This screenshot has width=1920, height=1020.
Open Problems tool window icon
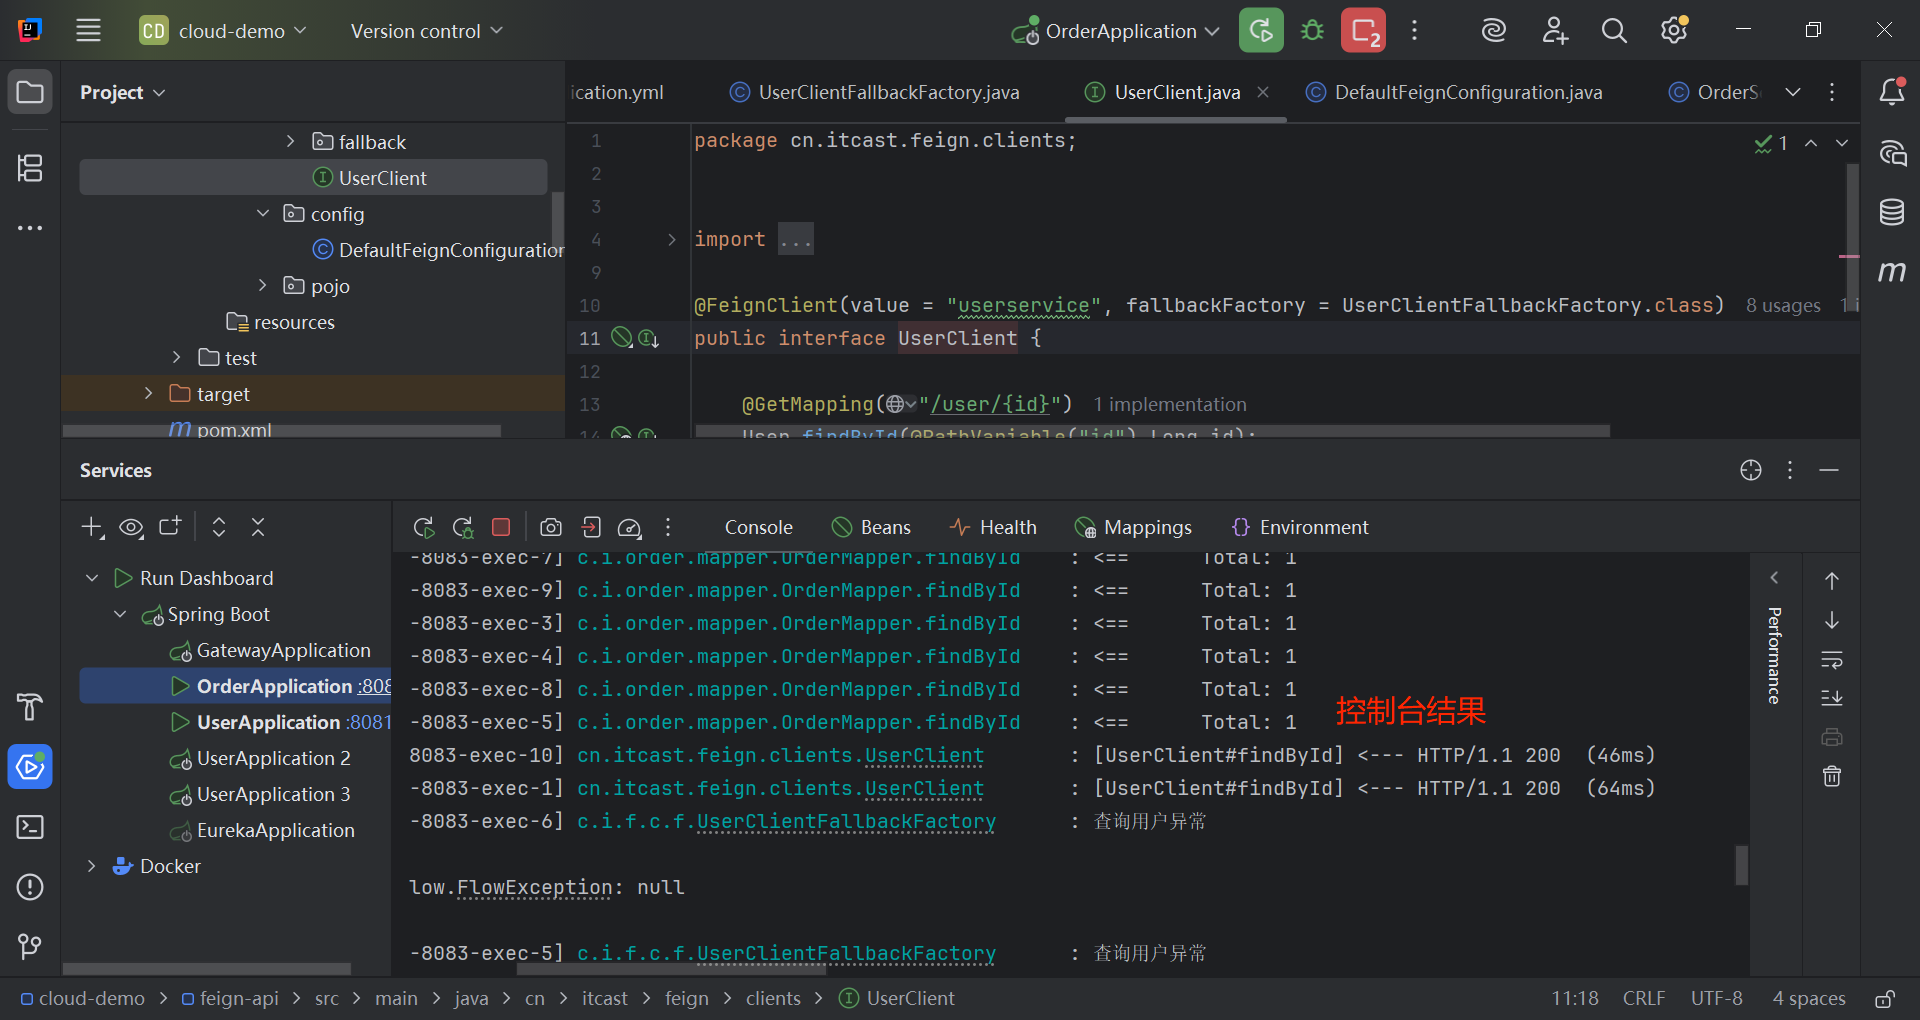(x=30, y=887)
